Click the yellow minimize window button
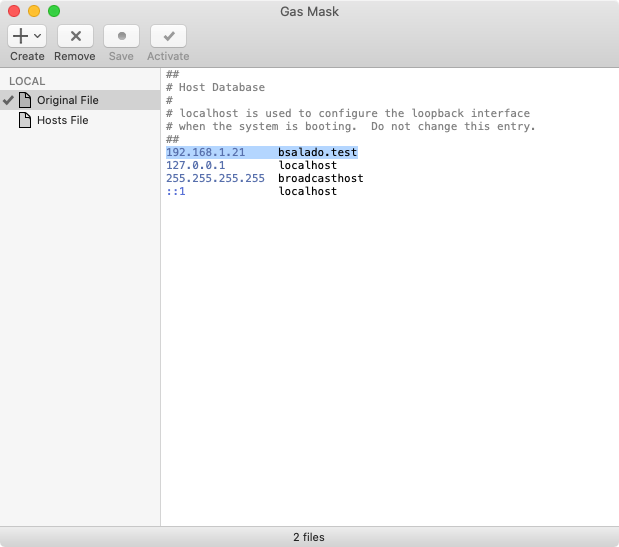 pyautogui.click(x=34, y=11)
